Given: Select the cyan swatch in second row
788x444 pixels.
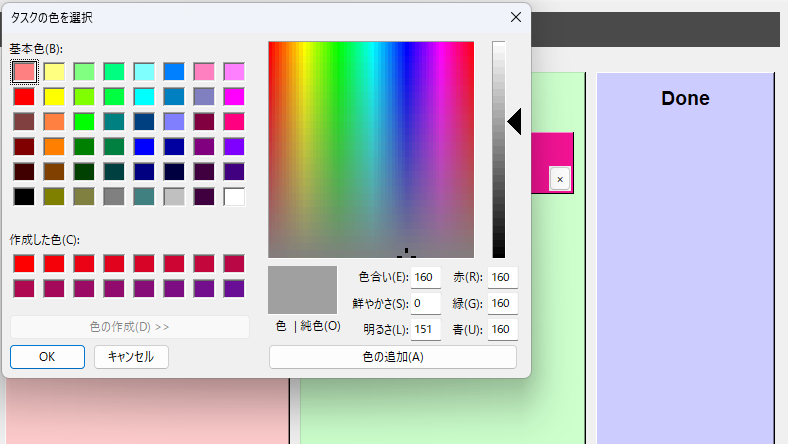Looking at the screenshot, I should click(x=144, y=97).
